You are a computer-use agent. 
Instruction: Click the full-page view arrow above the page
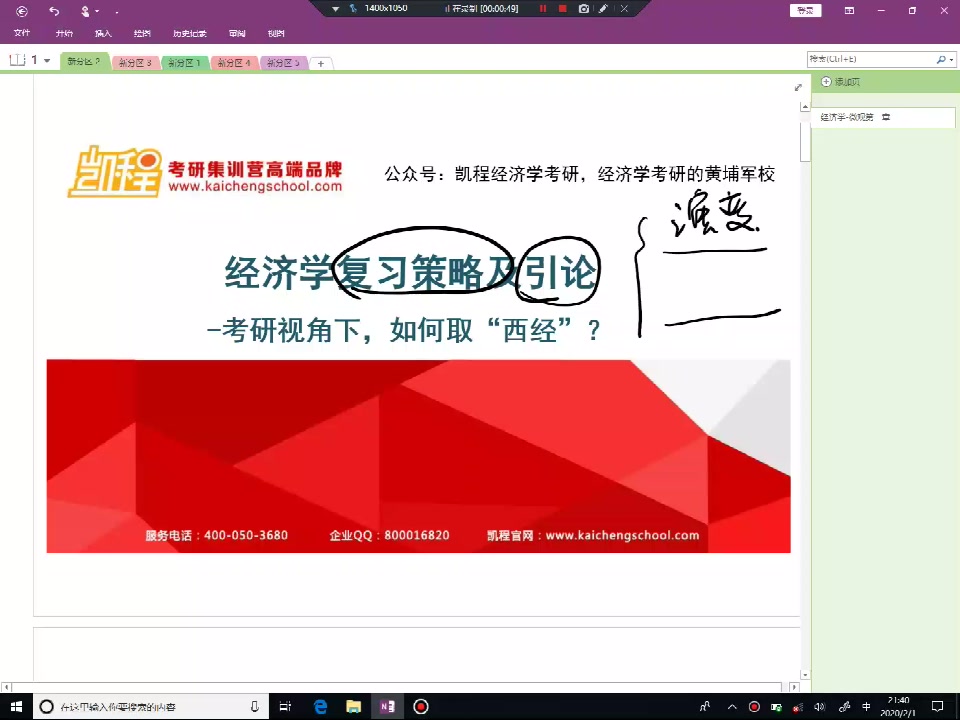coord(797,87)
